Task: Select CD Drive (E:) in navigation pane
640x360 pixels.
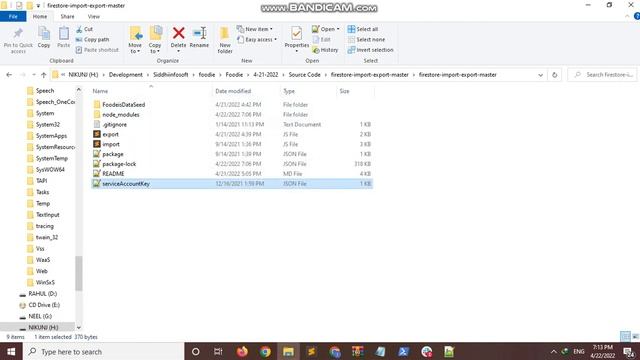Action: click(x=44, y=305)
